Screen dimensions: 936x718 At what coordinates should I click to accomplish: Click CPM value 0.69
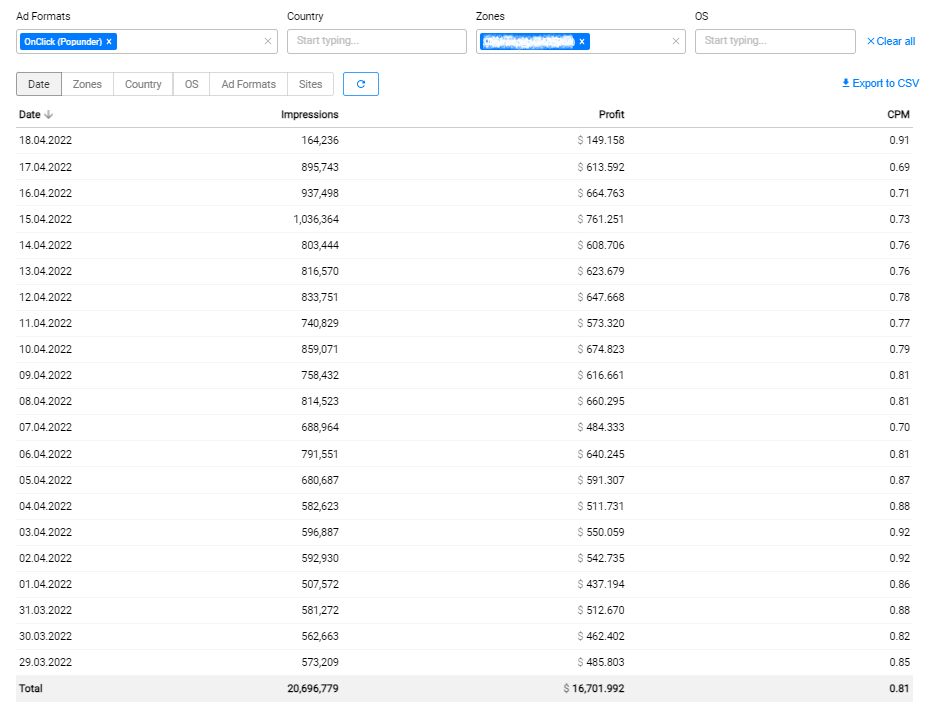tap(900, 167)
